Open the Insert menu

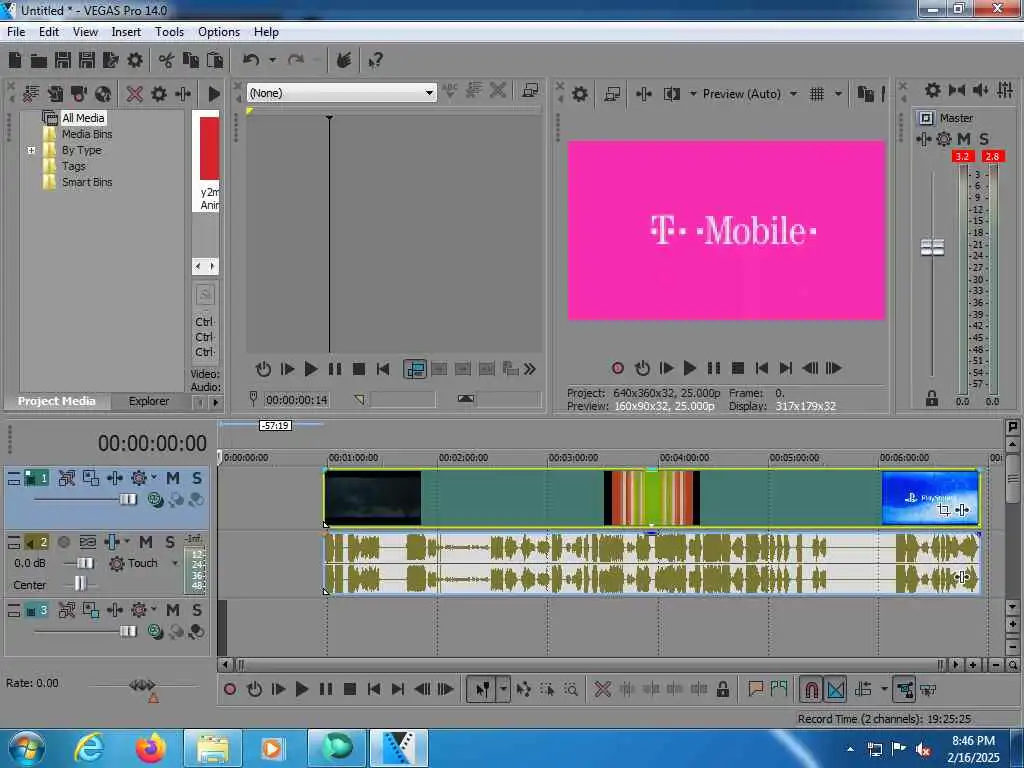[x=126, y=32]
